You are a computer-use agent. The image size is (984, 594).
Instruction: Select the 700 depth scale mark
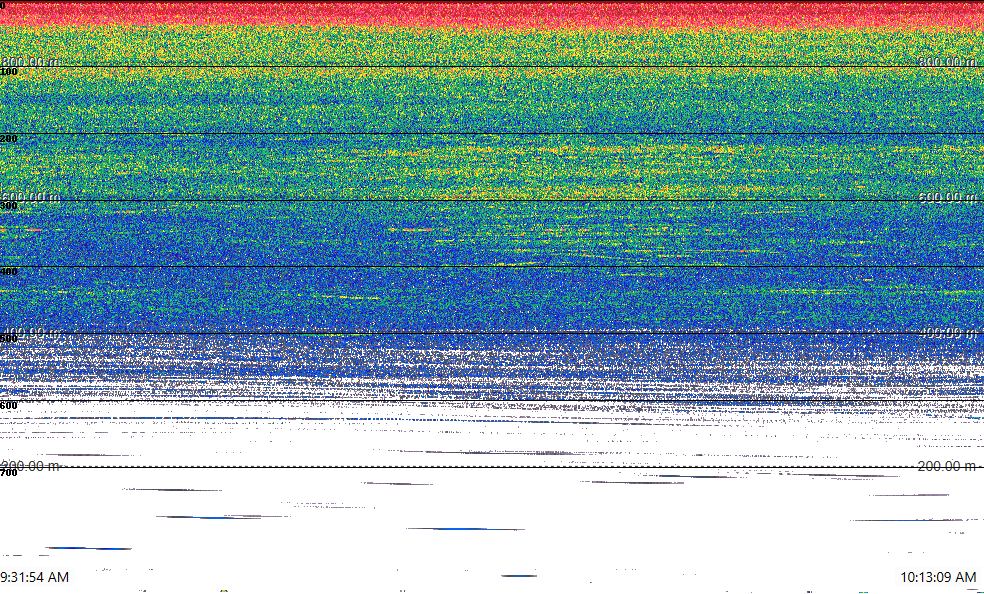point(9,472)
